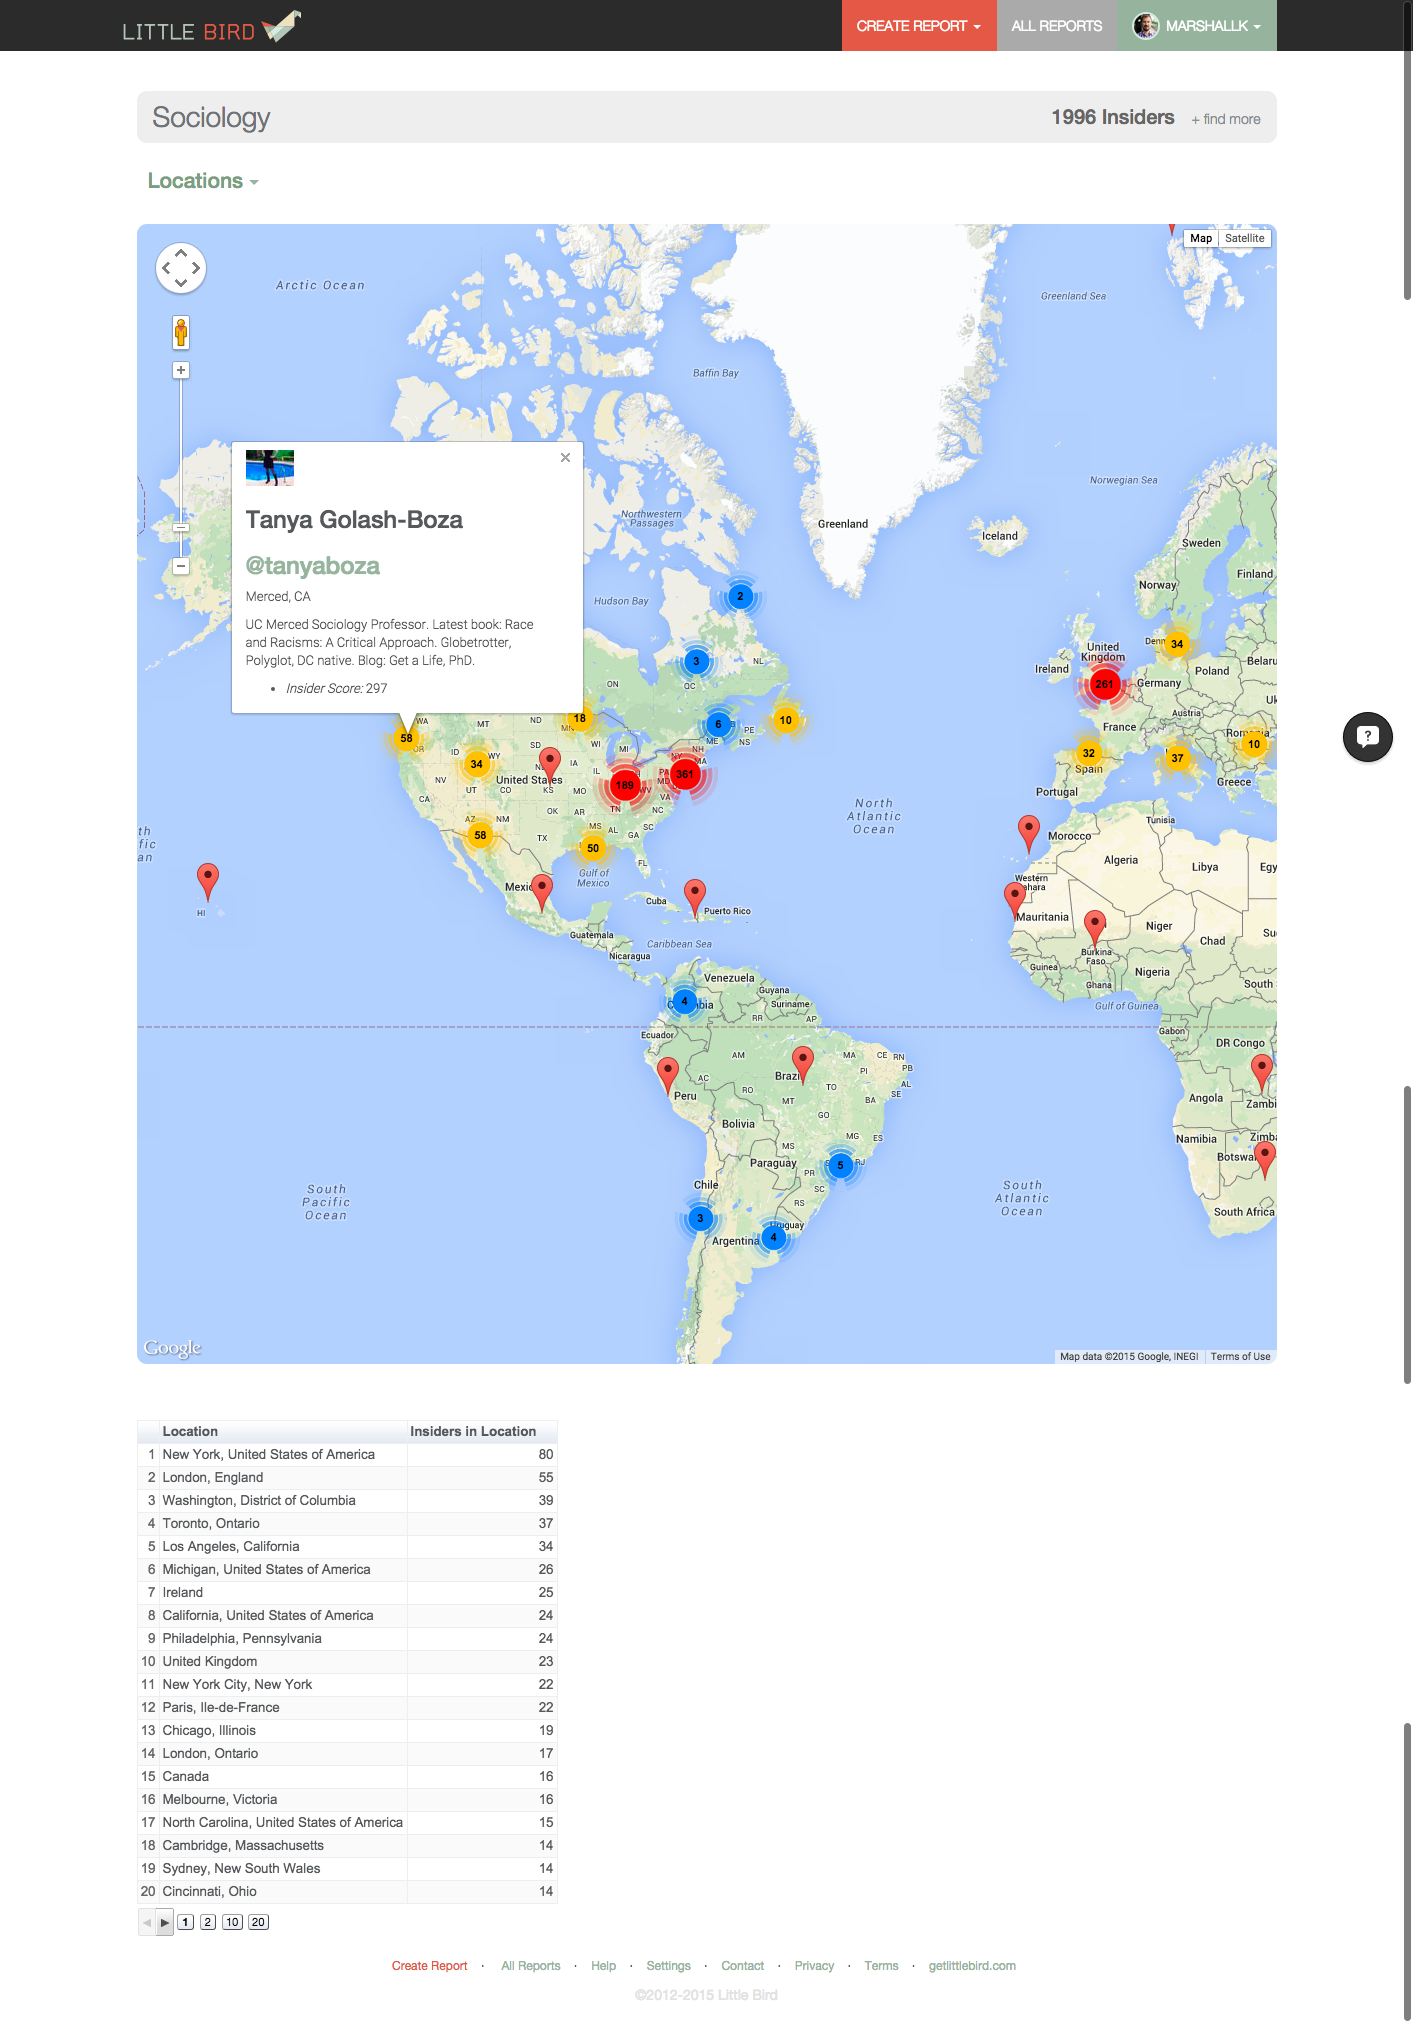The width and height of the screenshot is (1413, 2023).
Task: Zoom out with the map minus button
Action: pos(181,566)
